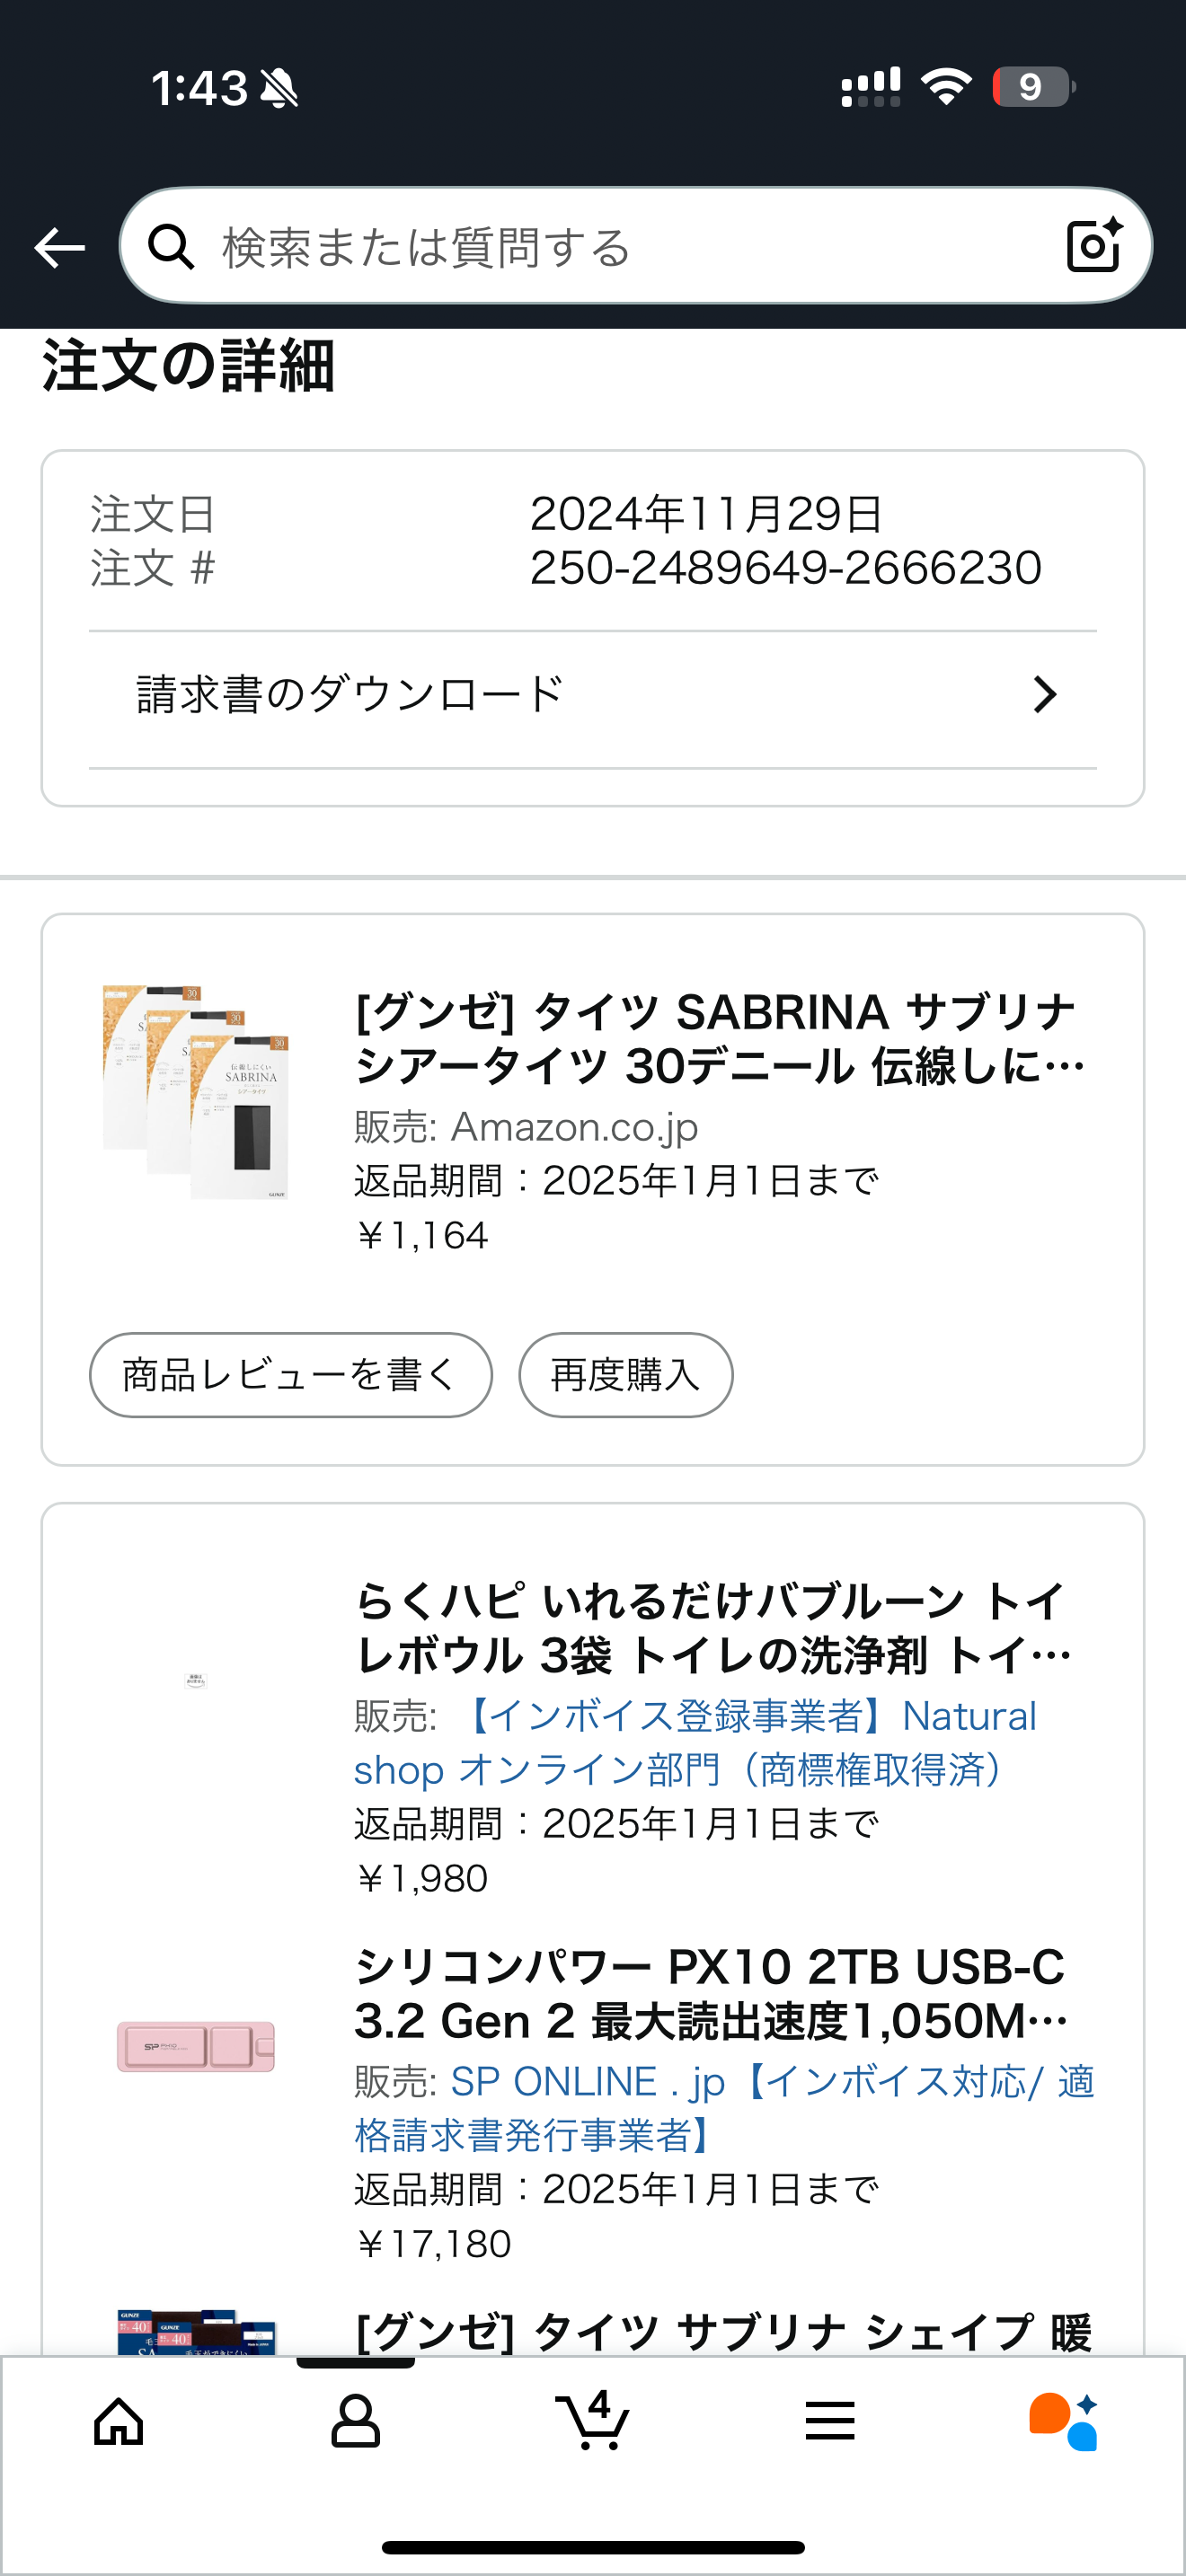Tap 商品レビューを書く button
Image resolution: width=1186 pixels, height=2576 pixels.
[x=290, y=1375]
